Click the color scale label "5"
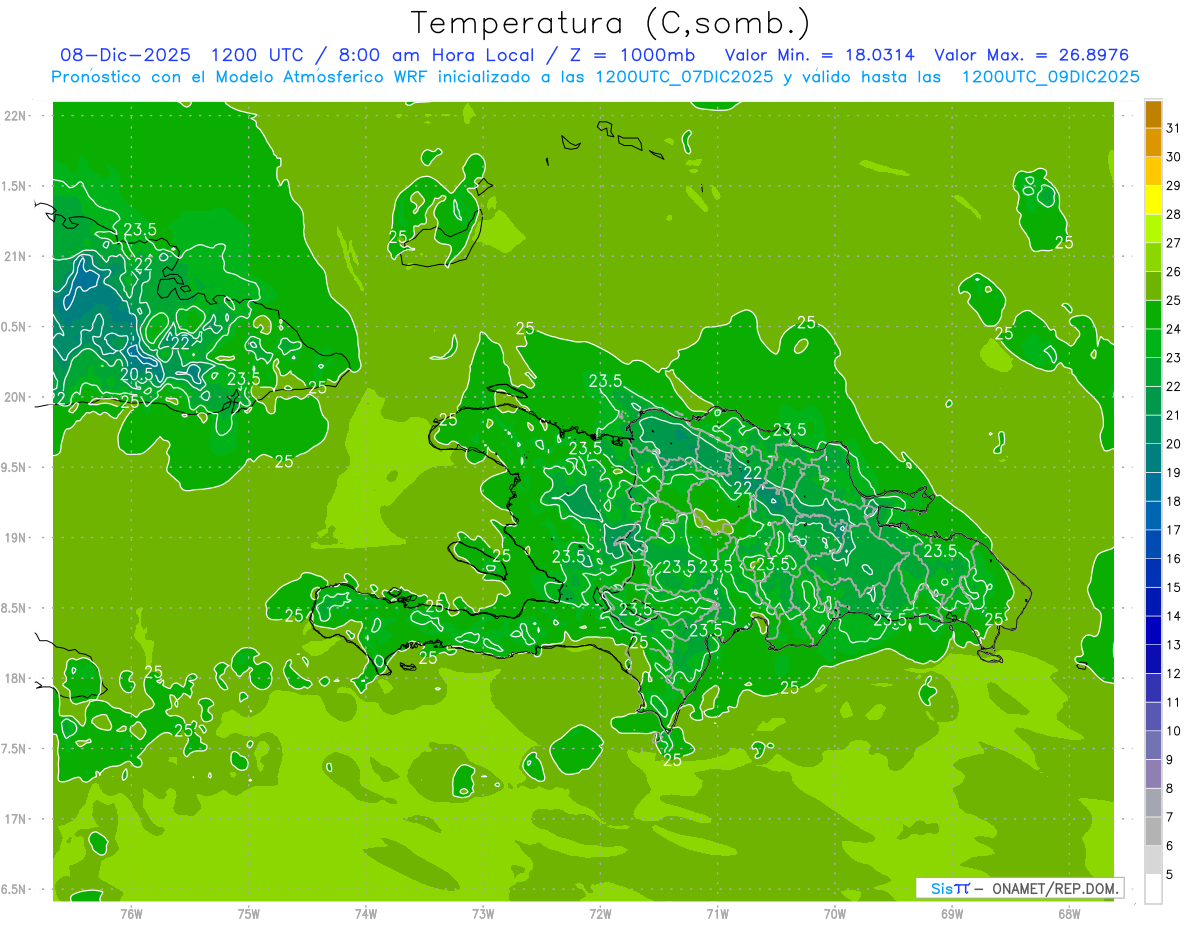This screenshot has height=927, width=1200. [x=1169, y=875]
